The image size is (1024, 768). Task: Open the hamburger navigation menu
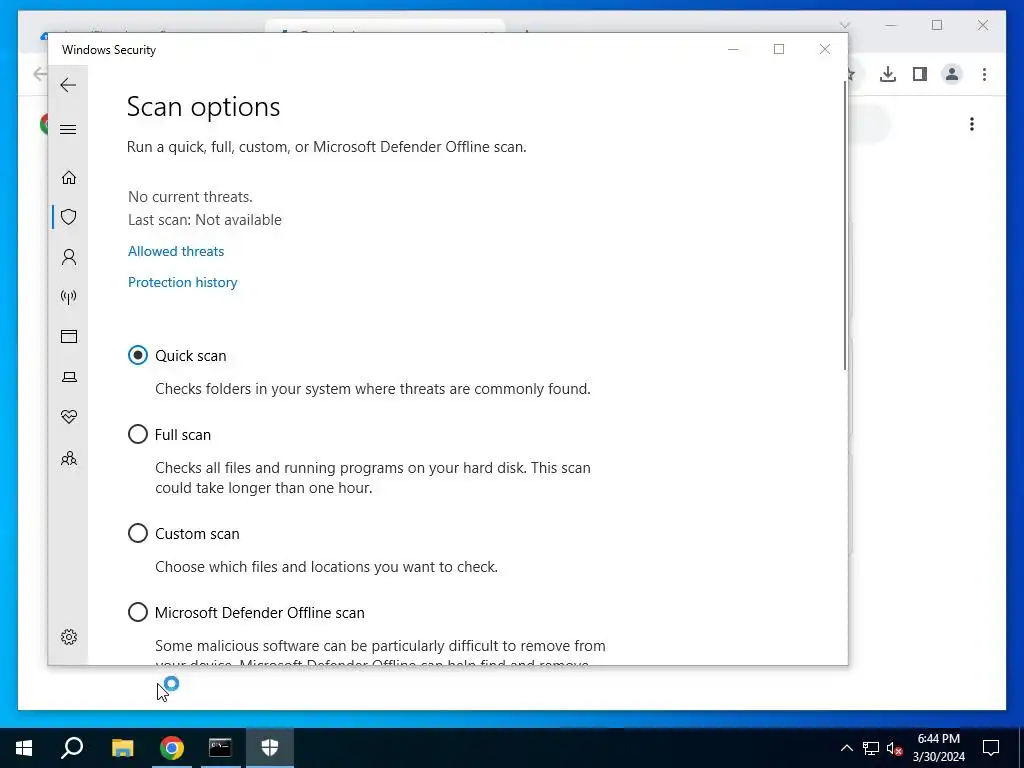coord(68,129)
